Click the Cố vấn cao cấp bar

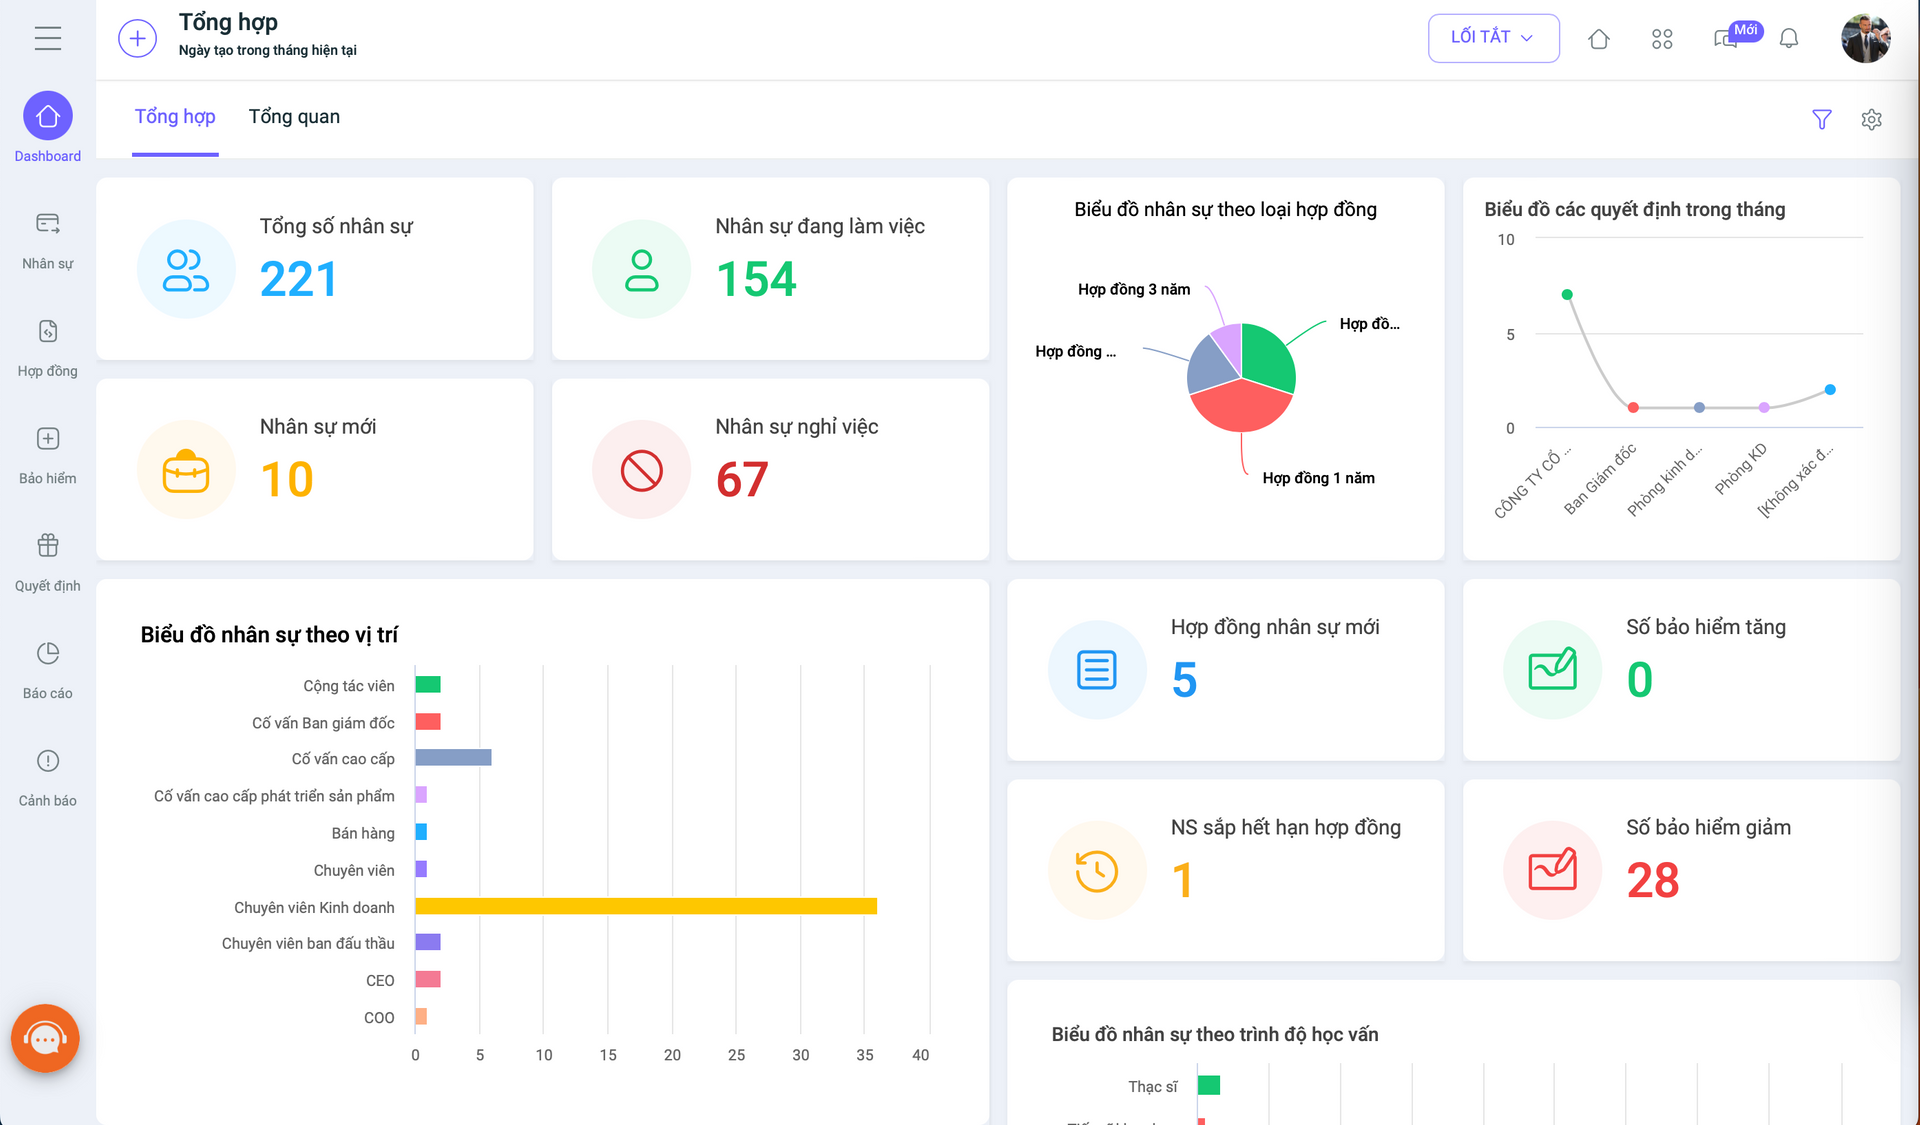453,758
